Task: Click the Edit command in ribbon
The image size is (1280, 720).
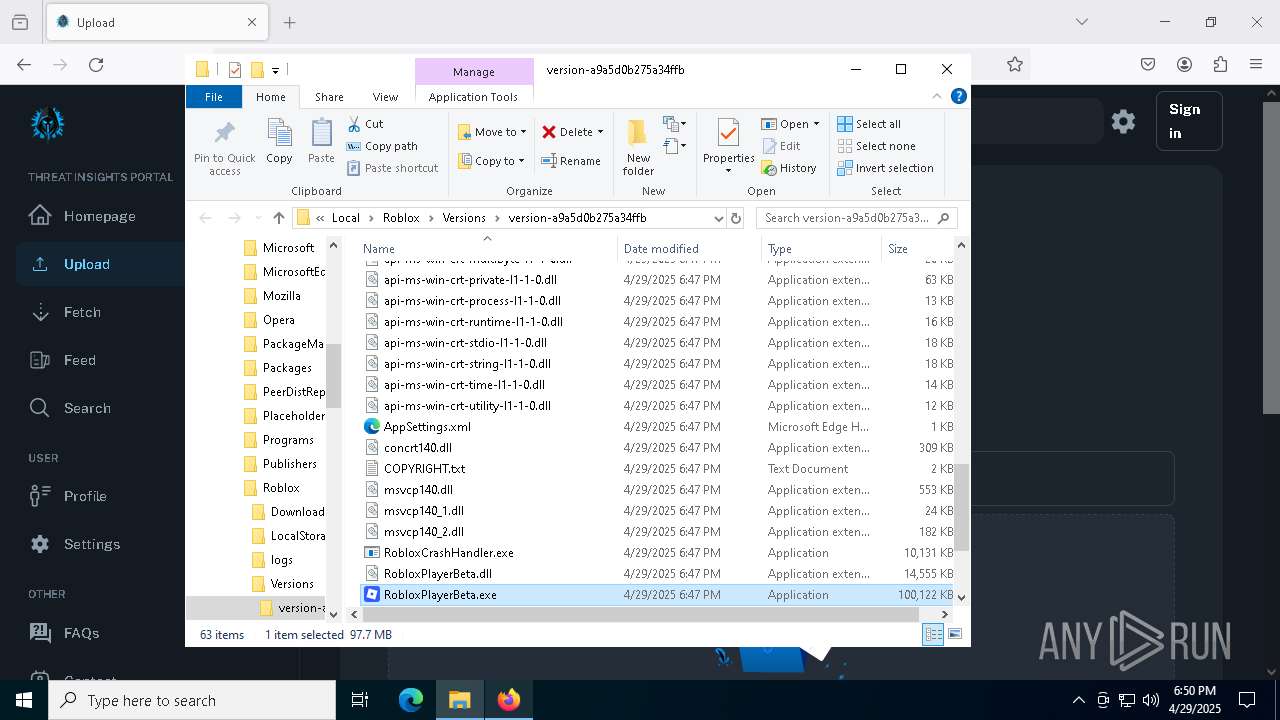Action: [x=781, y=146]
